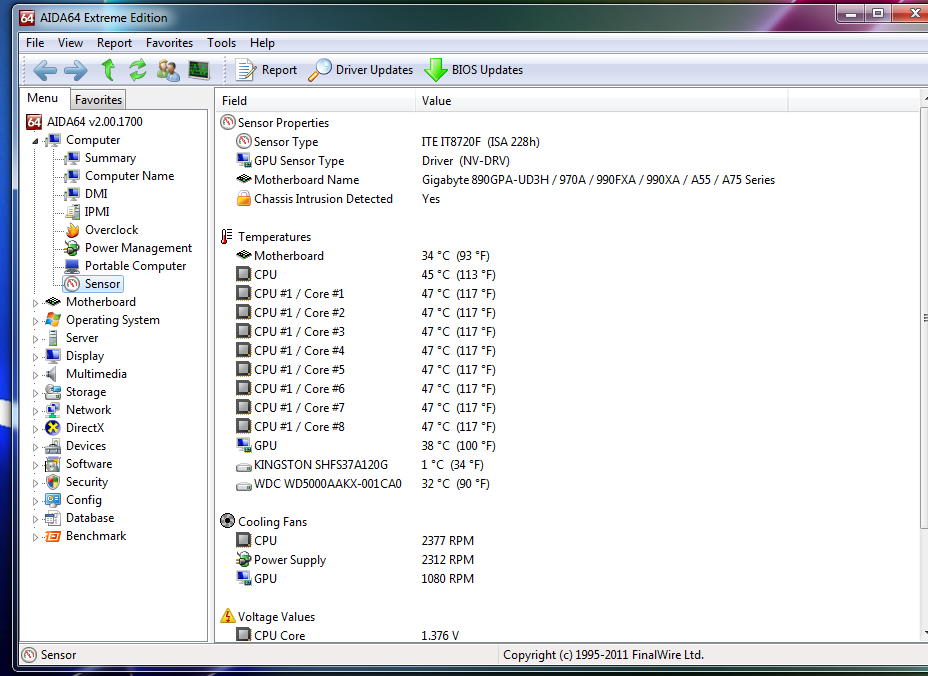Open the Portable Computer laptop icon item
Image resolution: width=928 pixels, height=676 pixels.
[x=72, y=266]
